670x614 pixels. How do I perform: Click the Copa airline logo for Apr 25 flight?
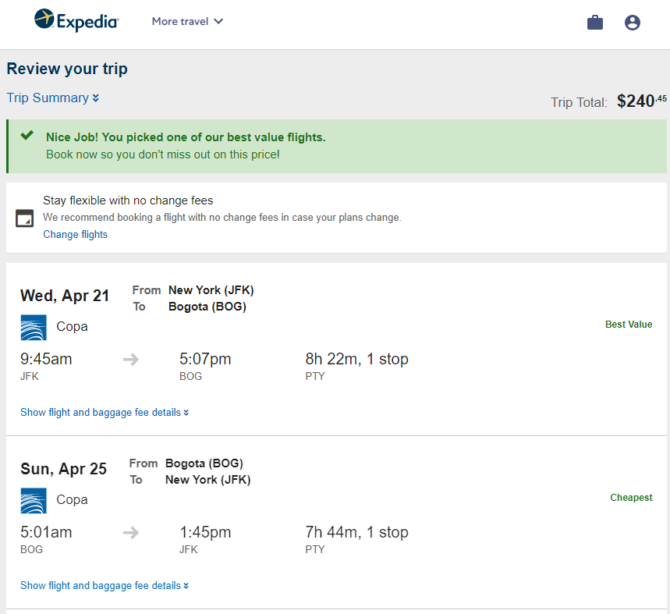tap(33, 500)
